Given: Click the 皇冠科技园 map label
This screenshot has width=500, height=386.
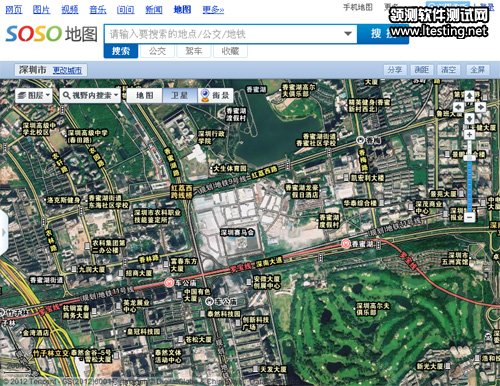Looking at the screenshot, I should (143, 331).
